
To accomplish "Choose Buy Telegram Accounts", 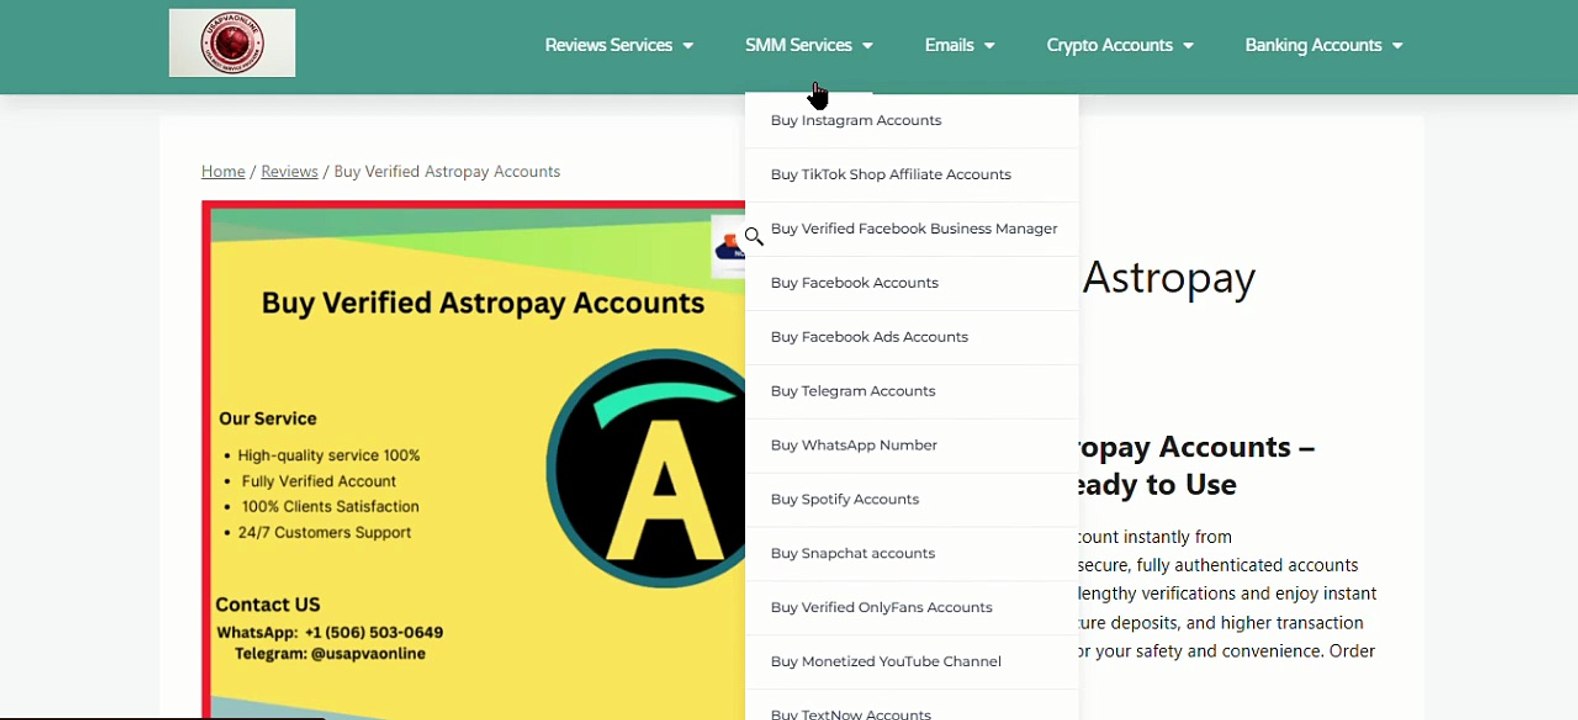I will click(911, 391).
